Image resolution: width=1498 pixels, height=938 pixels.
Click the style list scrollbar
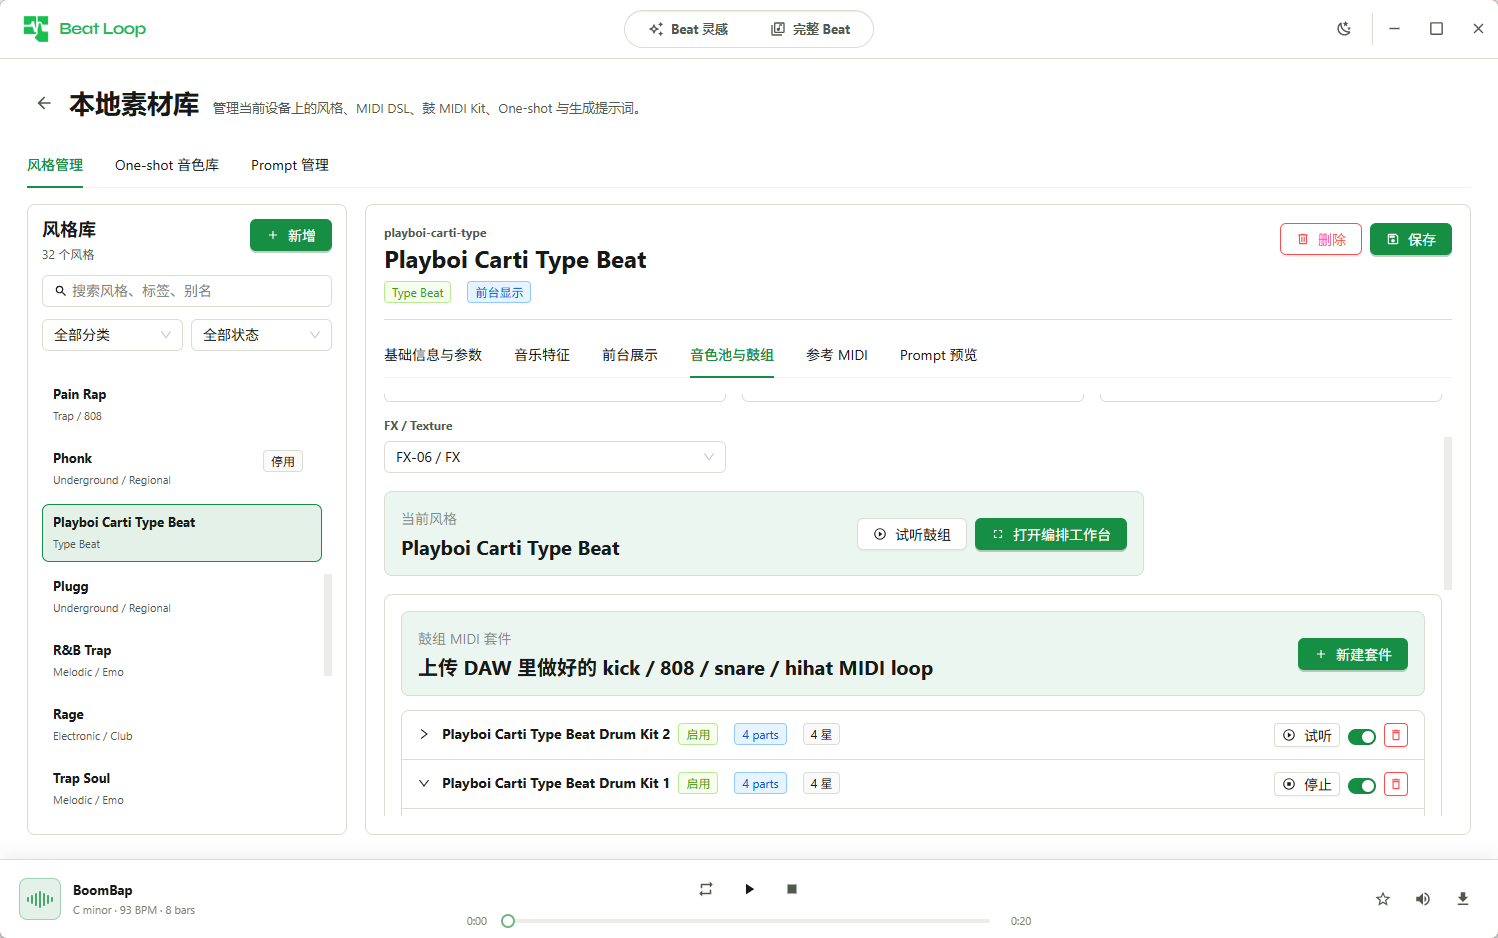click(328, 625)
